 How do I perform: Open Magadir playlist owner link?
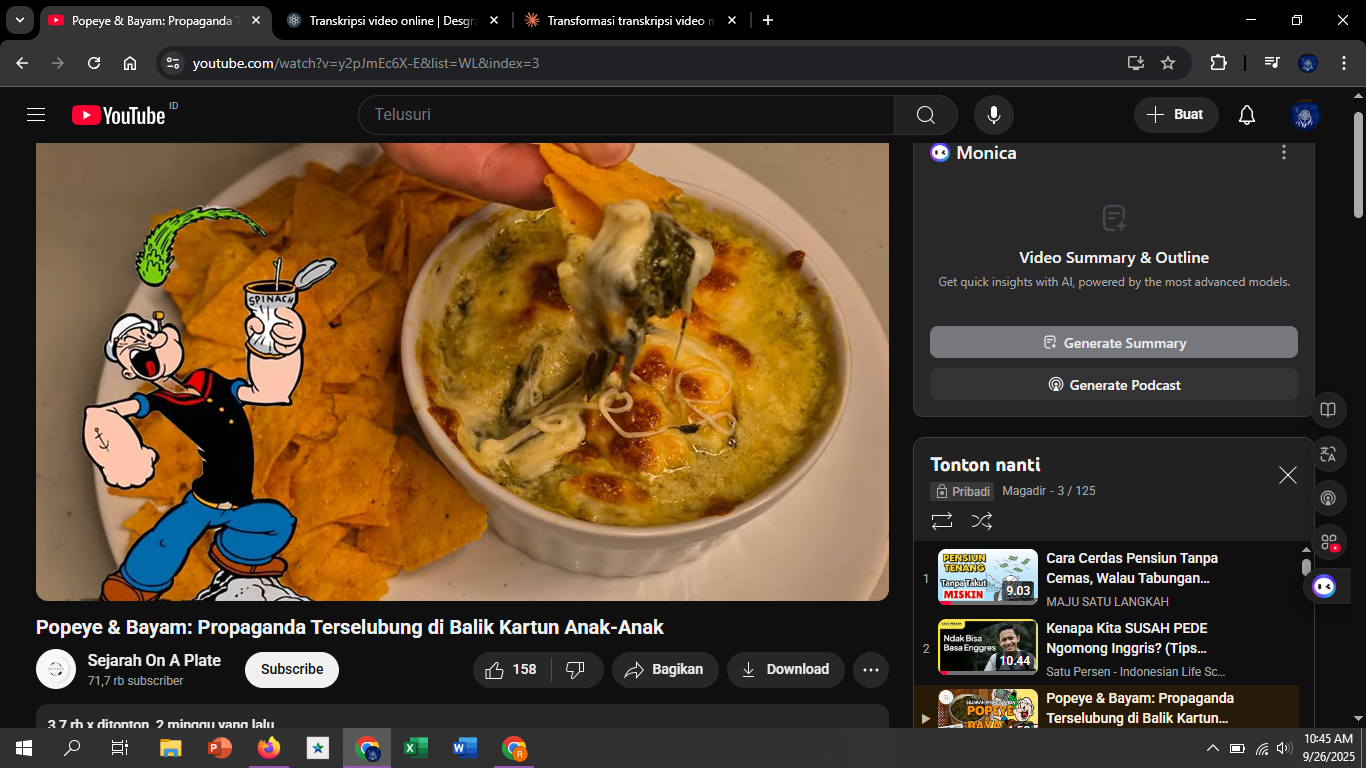pyautogui.click(x=1026, y=491)
